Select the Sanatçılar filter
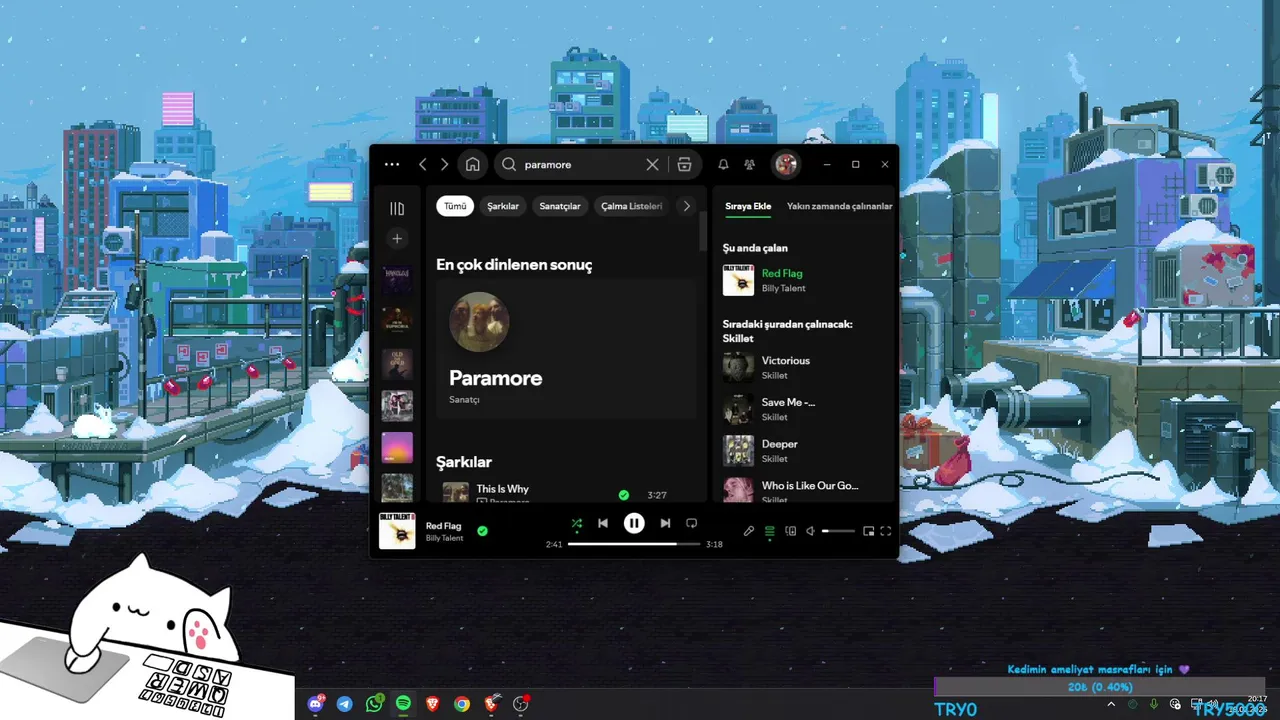This screenshot has width=1280, height=720. pyautogui.click(x=560, y=206)
